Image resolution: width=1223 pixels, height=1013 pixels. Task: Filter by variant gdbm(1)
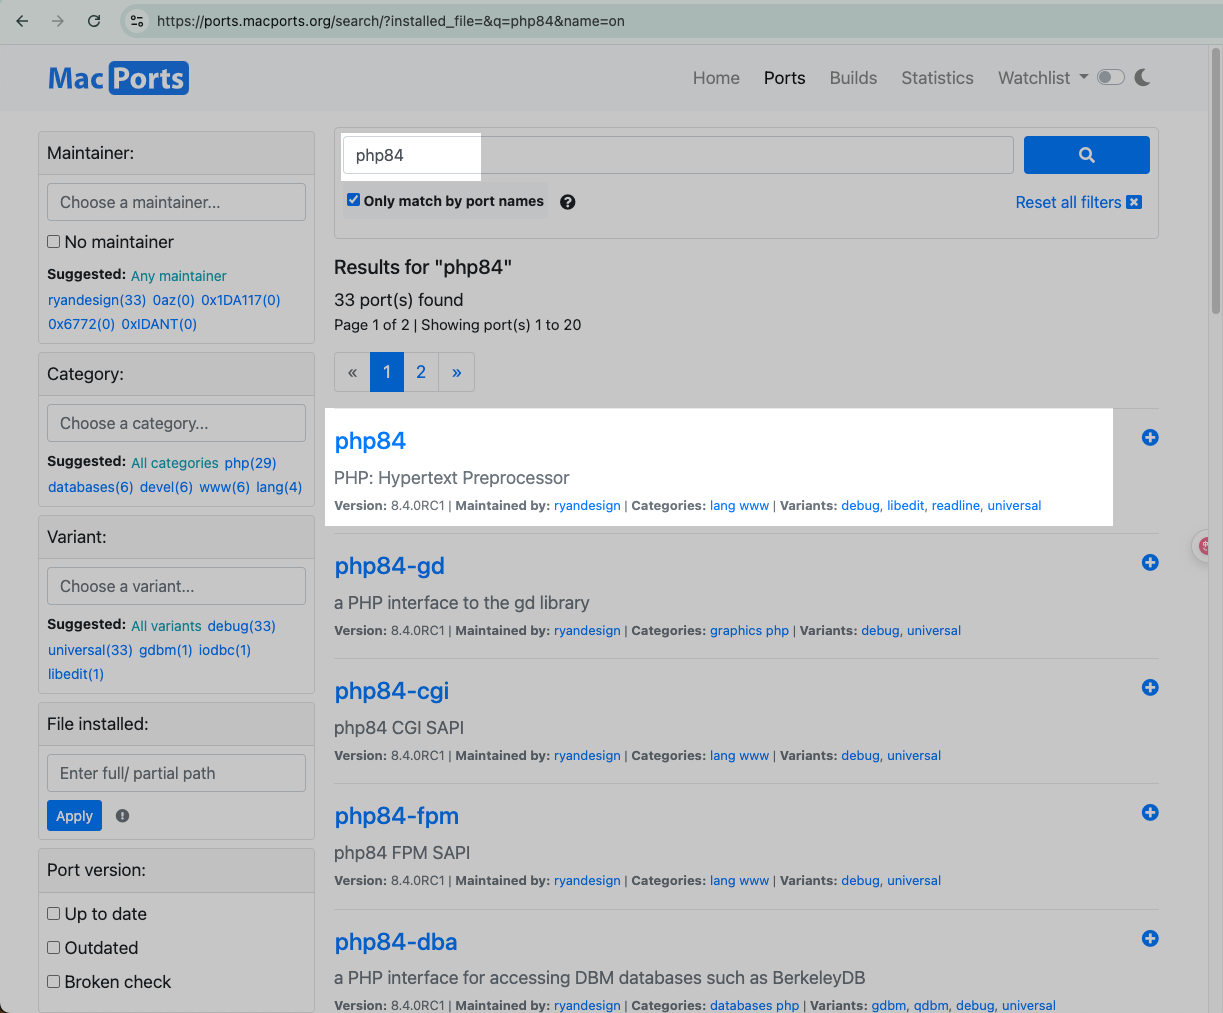point(166,650)
